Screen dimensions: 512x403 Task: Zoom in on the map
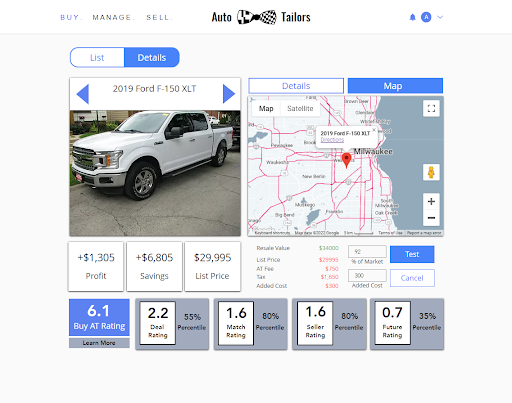[431, 201]
